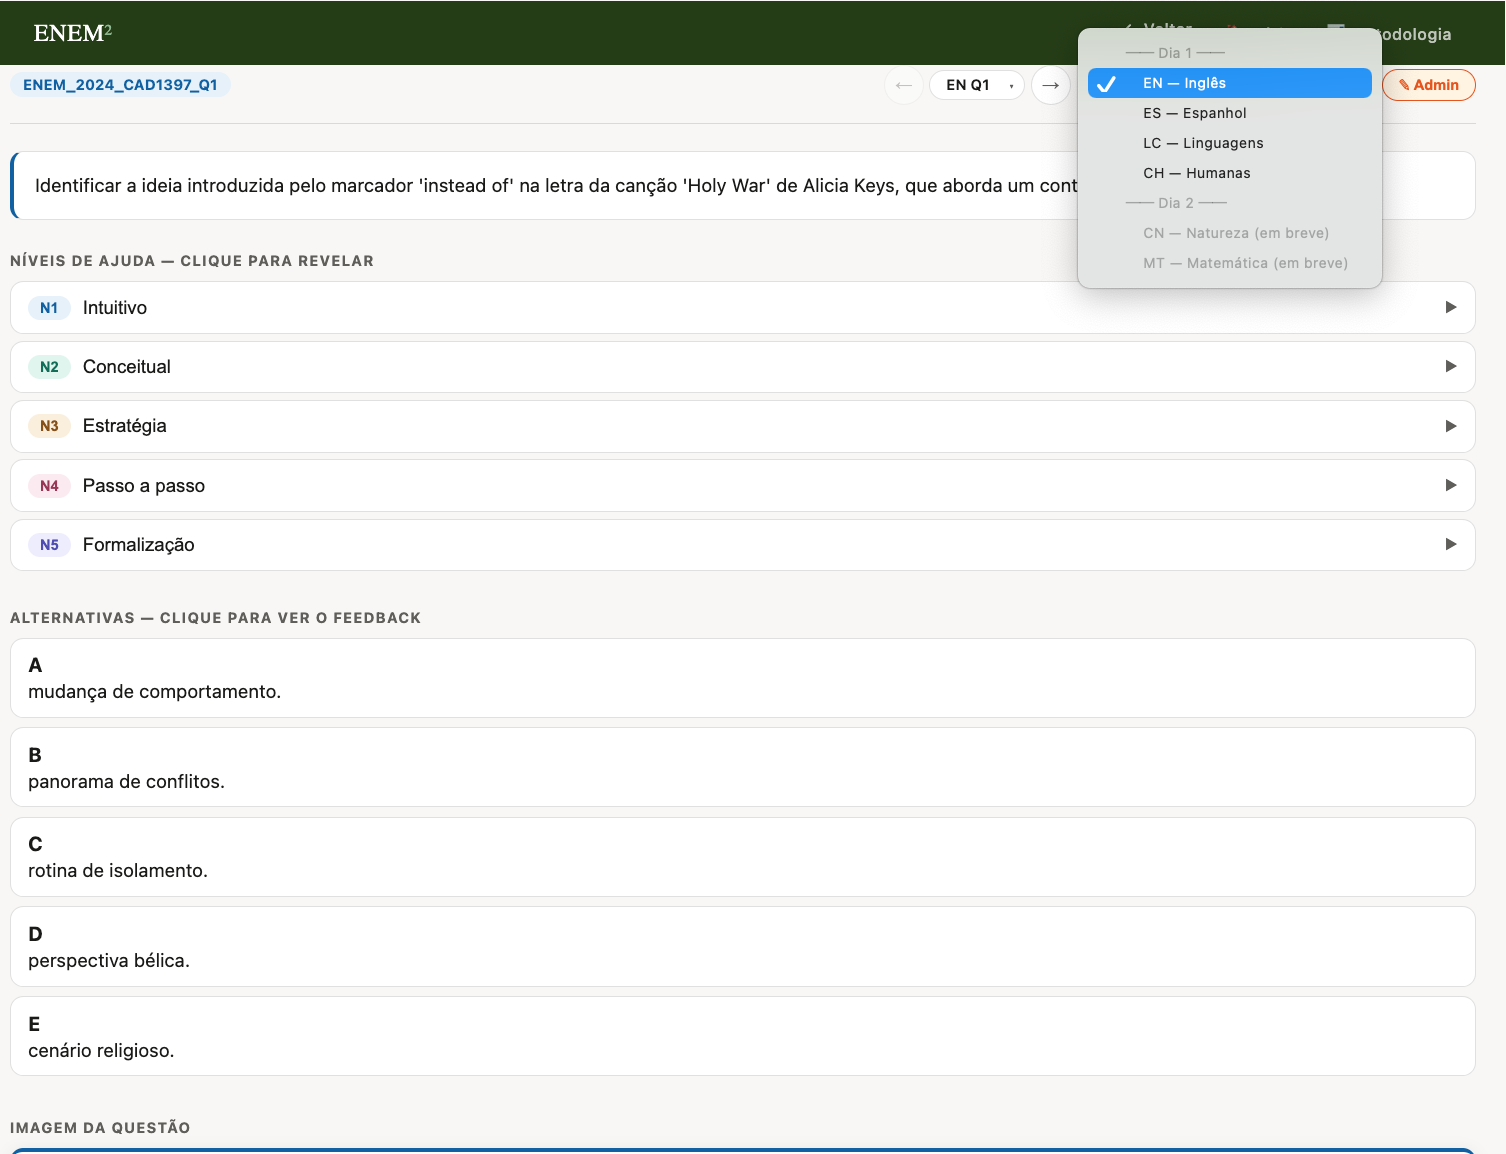Viewport: 1506px width, 1154px height.
Task: Click the checkmark beside EN — Inglês
Action: coord(1106,84)
